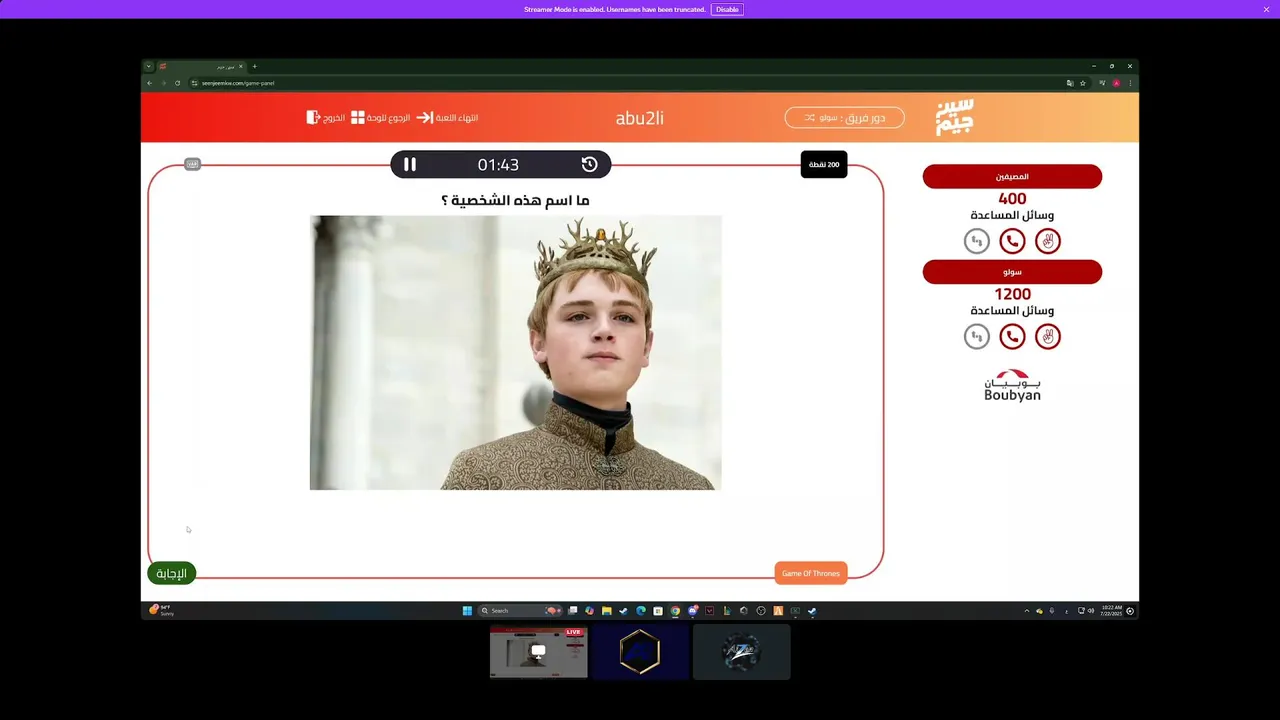
Task: Select the dark circular logo thumbnail
Action: (x=741, y=653)
